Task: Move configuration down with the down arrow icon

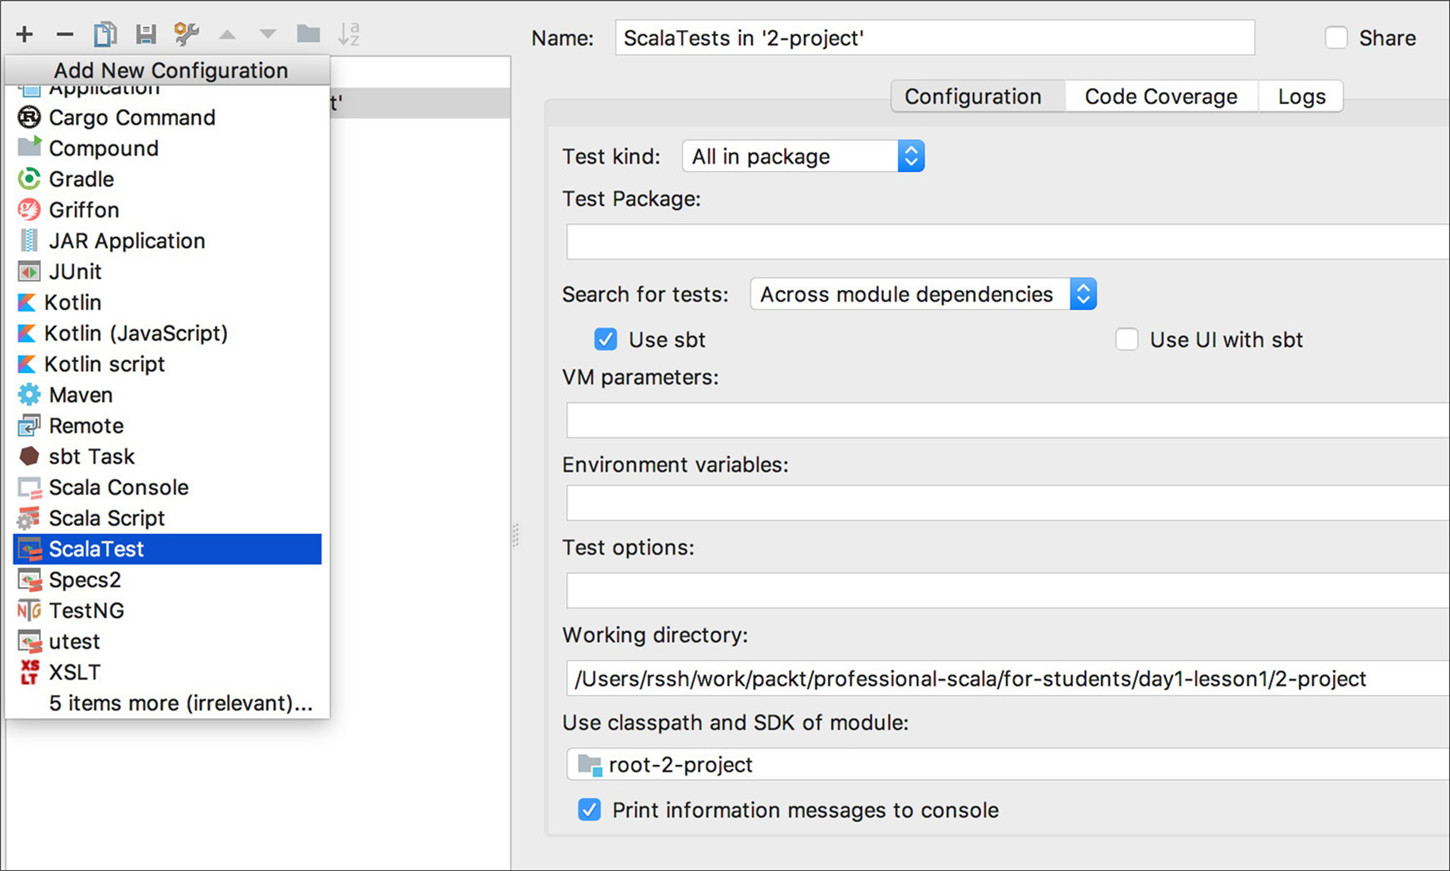Action: 266,33
